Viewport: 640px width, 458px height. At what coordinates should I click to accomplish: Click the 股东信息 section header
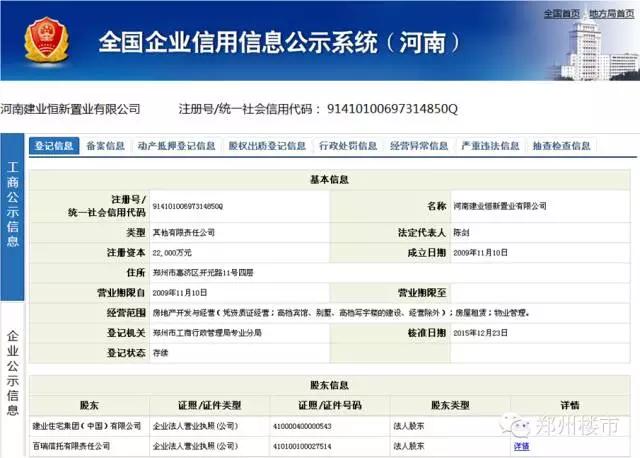pyautogui.click(x=329, y=385)
